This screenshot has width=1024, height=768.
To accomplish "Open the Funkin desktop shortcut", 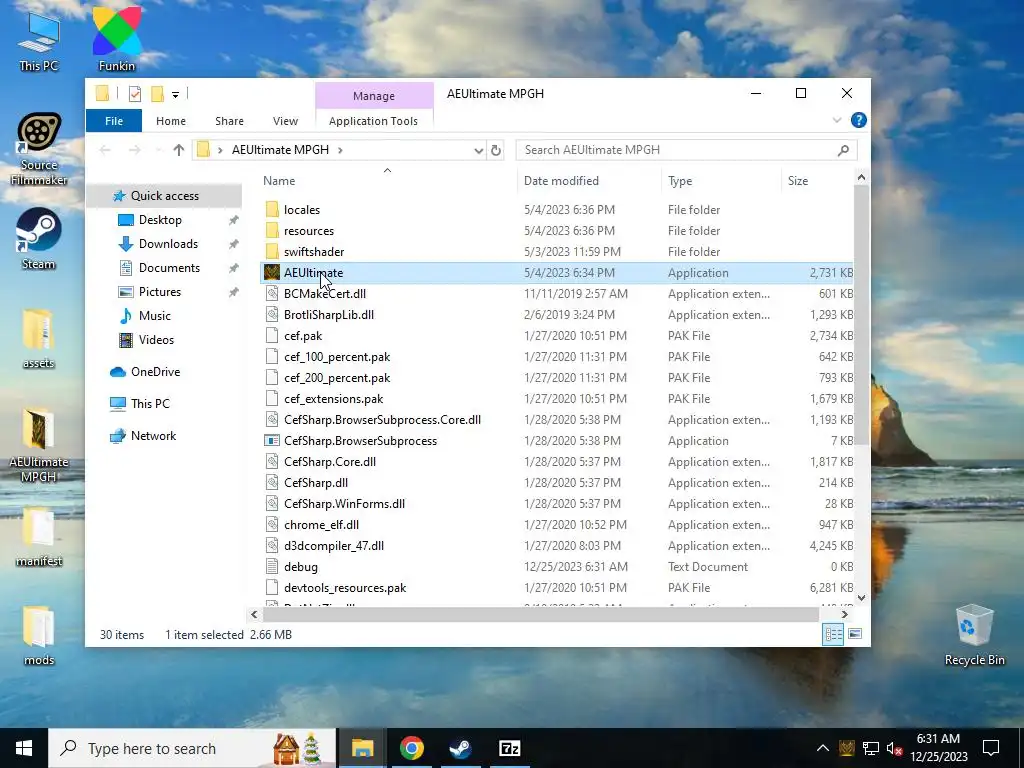I will pyautogui.click(x=117, y=39).
